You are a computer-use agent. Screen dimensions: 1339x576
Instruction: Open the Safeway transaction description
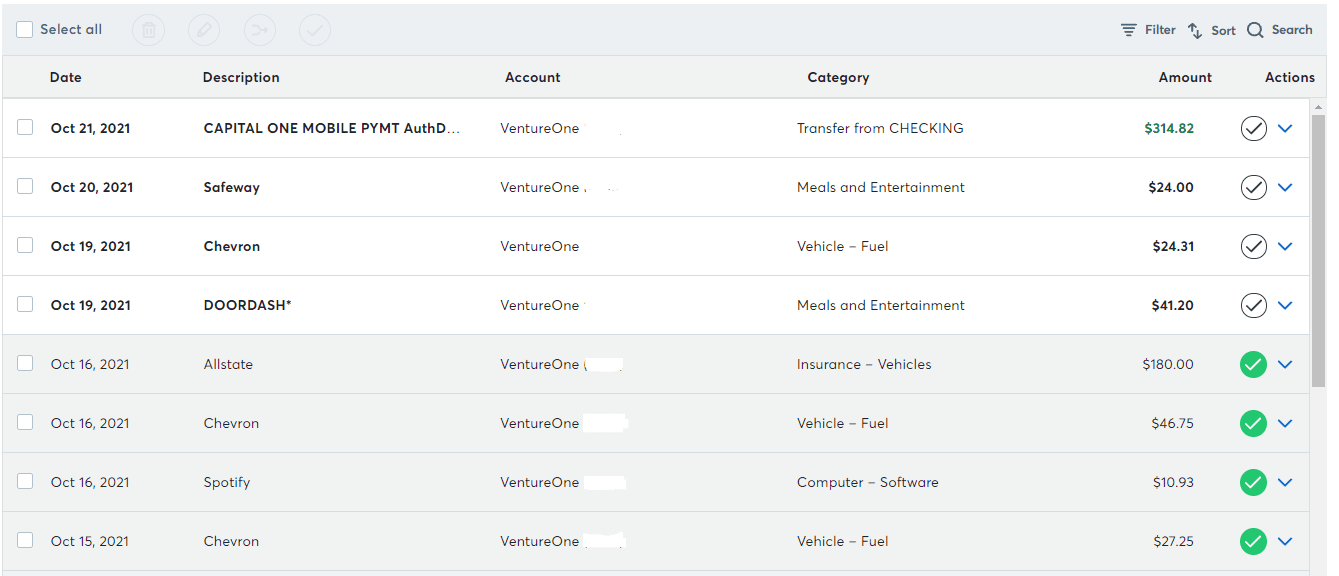[232, 187]
